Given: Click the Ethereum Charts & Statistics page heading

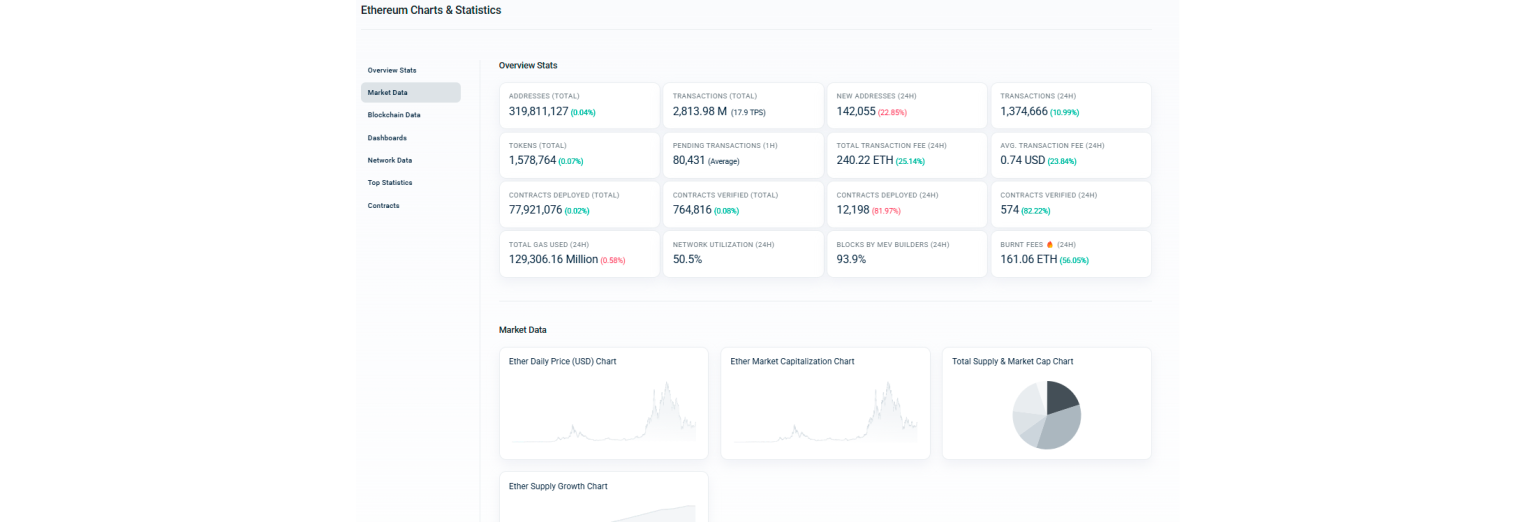Looking at the screenshot, I should (431, 10).
